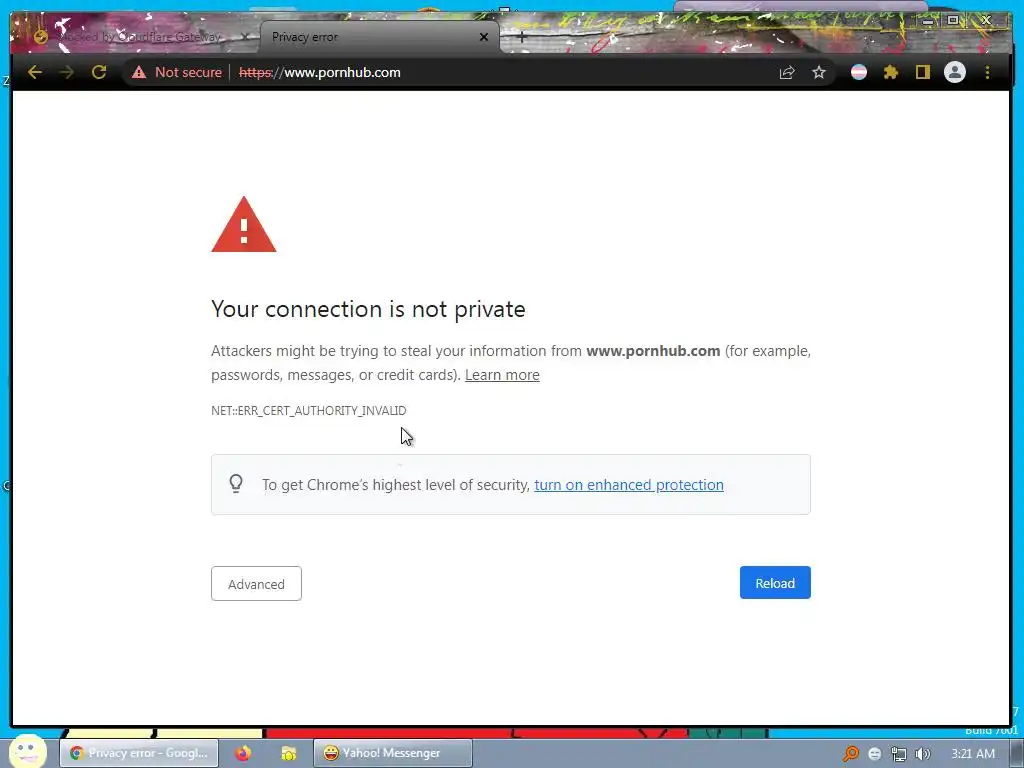Open Yahoo! Messenger from taskbar

pos(392,753)
